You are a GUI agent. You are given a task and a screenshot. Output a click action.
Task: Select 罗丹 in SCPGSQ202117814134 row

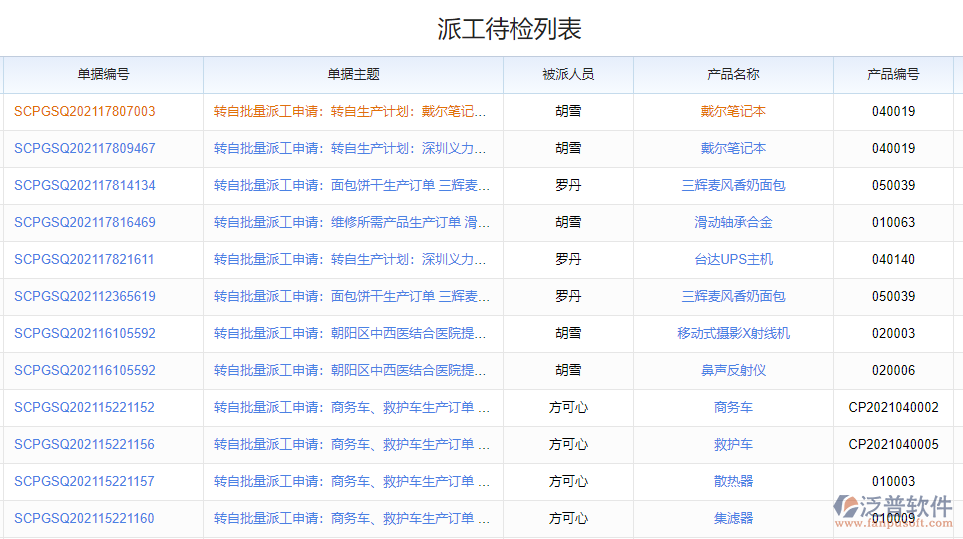point(568,185)
